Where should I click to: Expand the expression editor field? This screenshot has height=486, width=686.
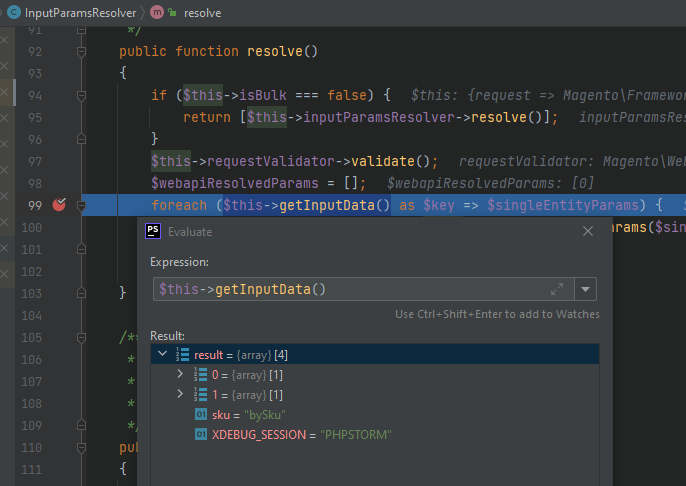pos(556,289)
